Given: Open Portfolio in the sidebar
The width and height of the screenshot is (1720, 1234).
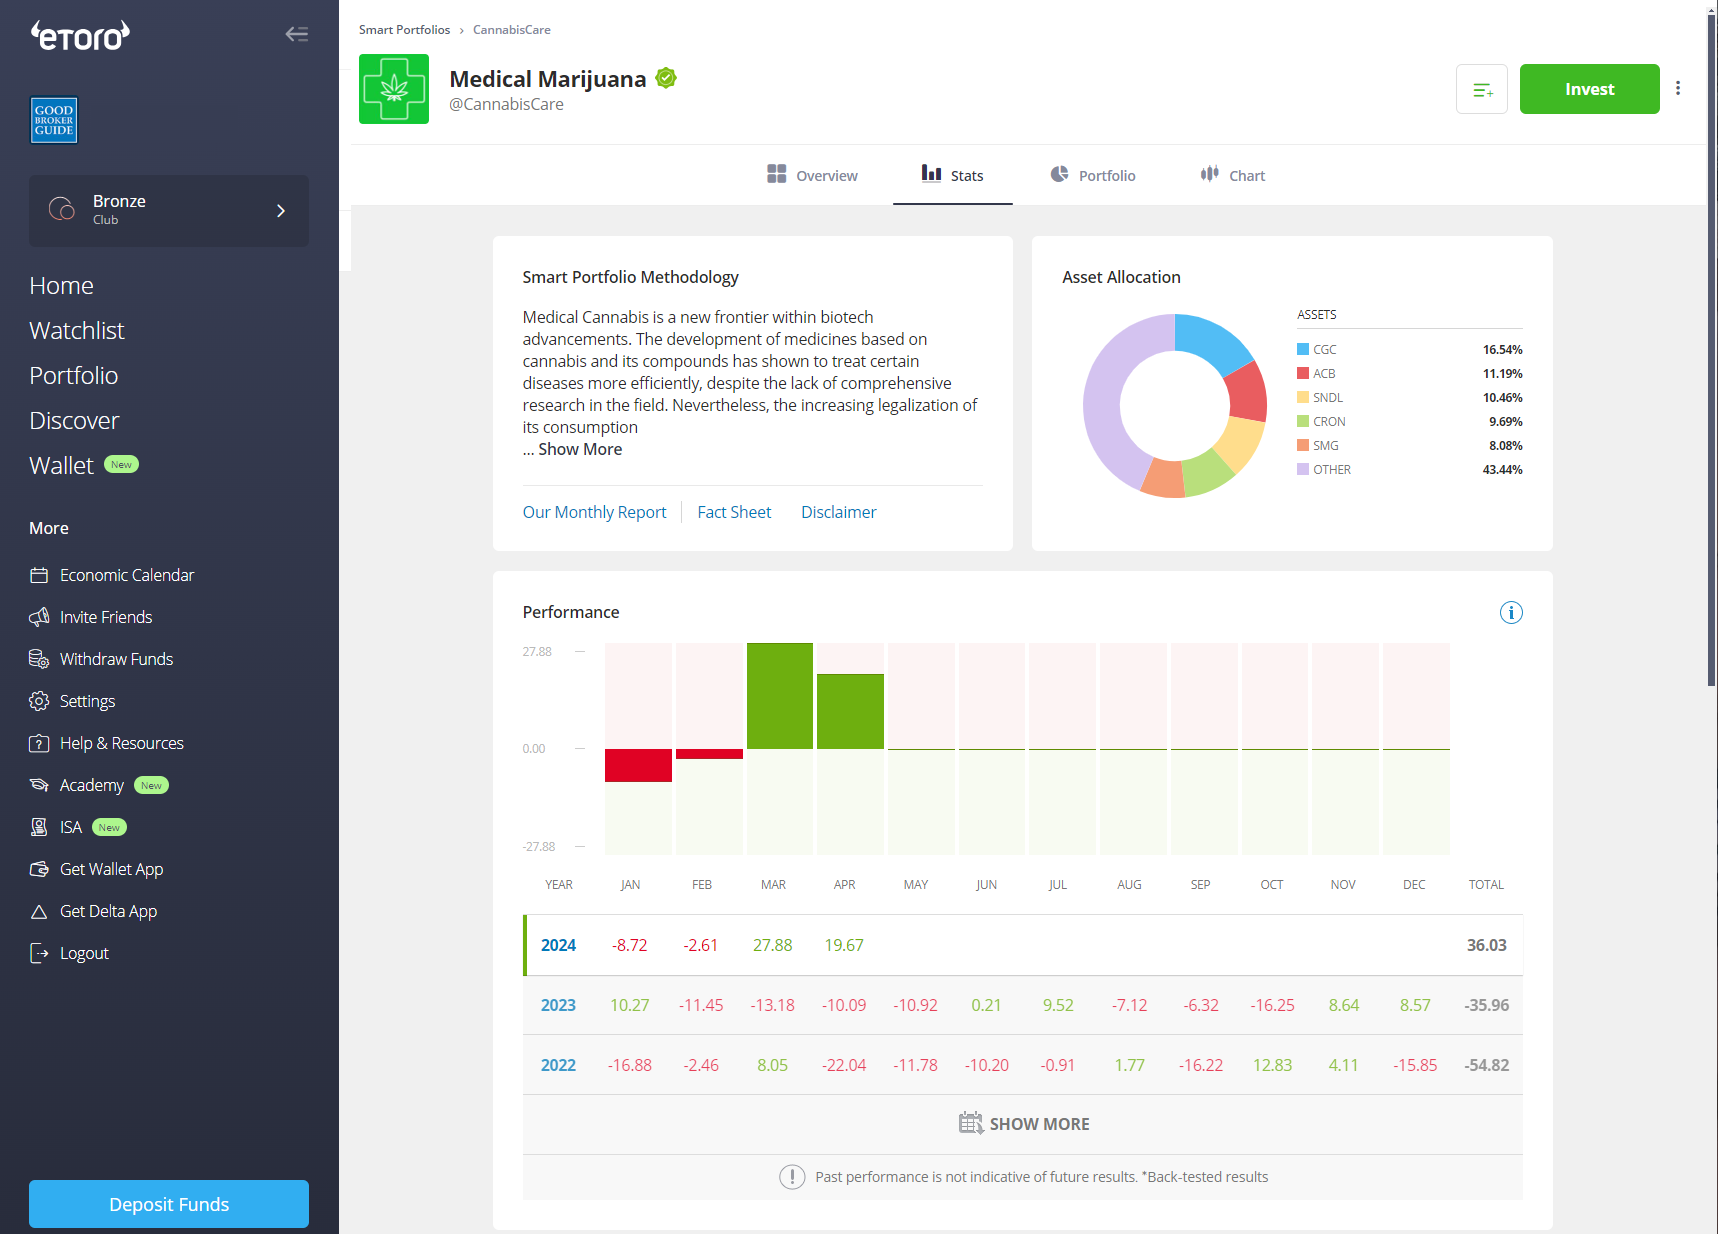Looking at the screenshot, I should click(x=74, y=376).
